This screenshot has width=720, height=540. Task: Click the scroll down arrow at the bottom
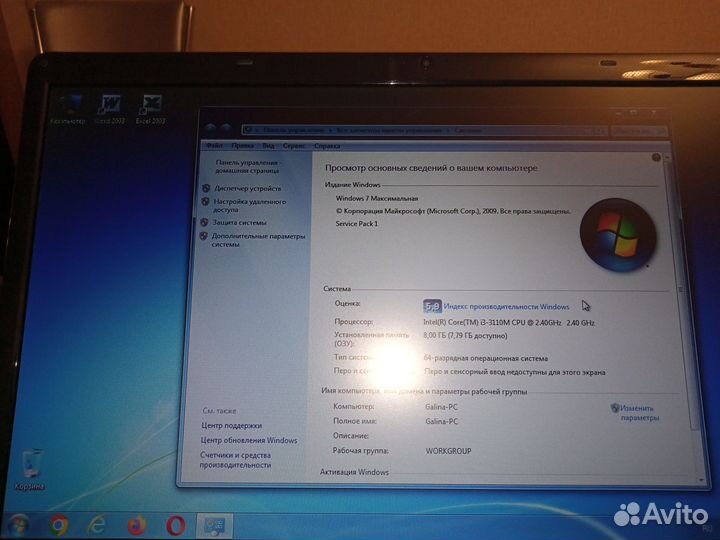(x=701, y=480)
